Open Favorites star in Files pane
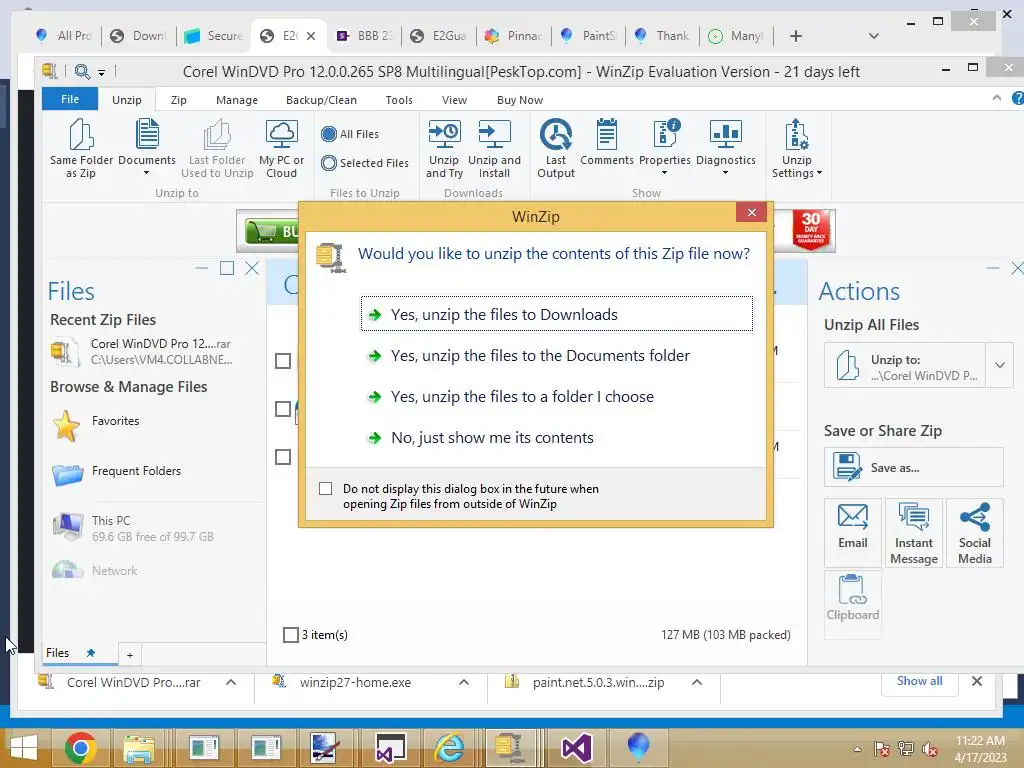 67,426
